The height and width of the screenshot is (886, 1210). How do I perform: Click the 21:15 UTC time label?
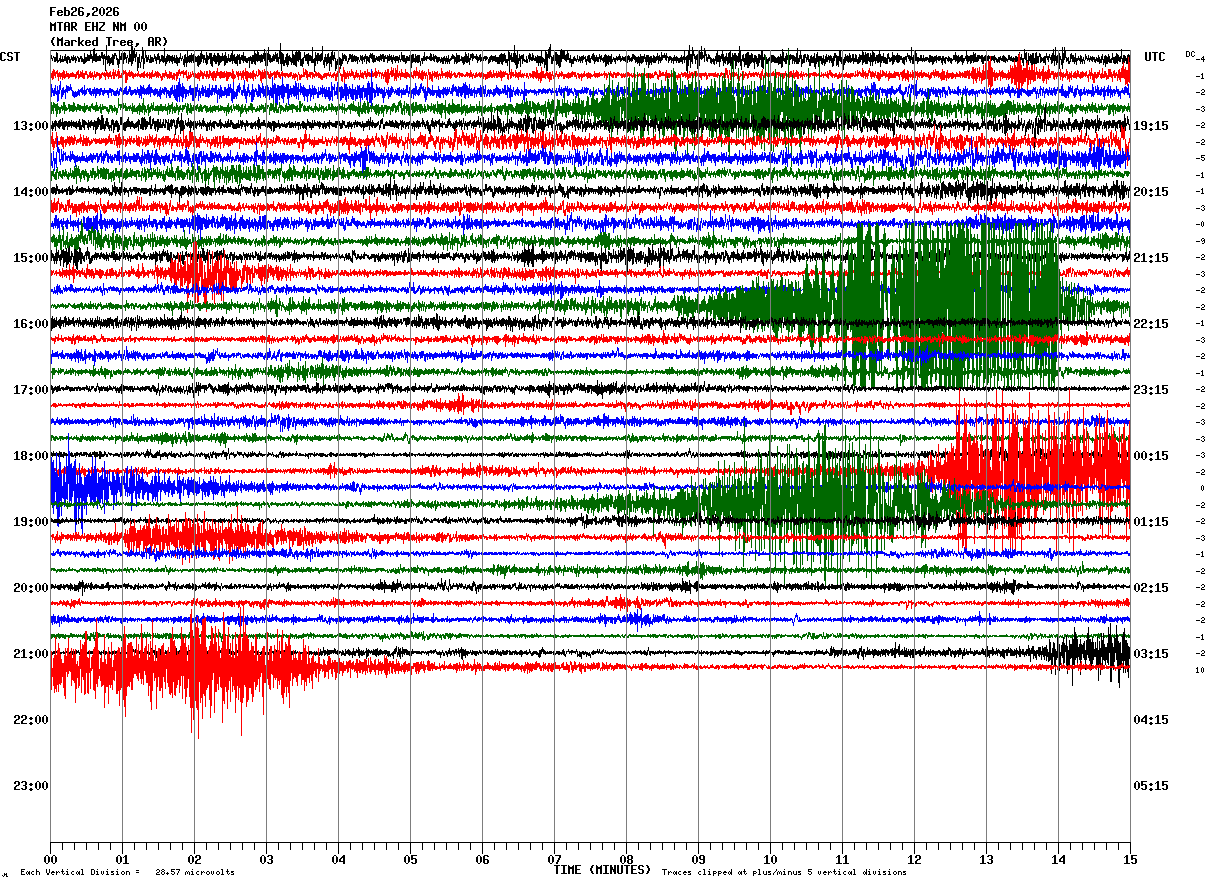1151,258
